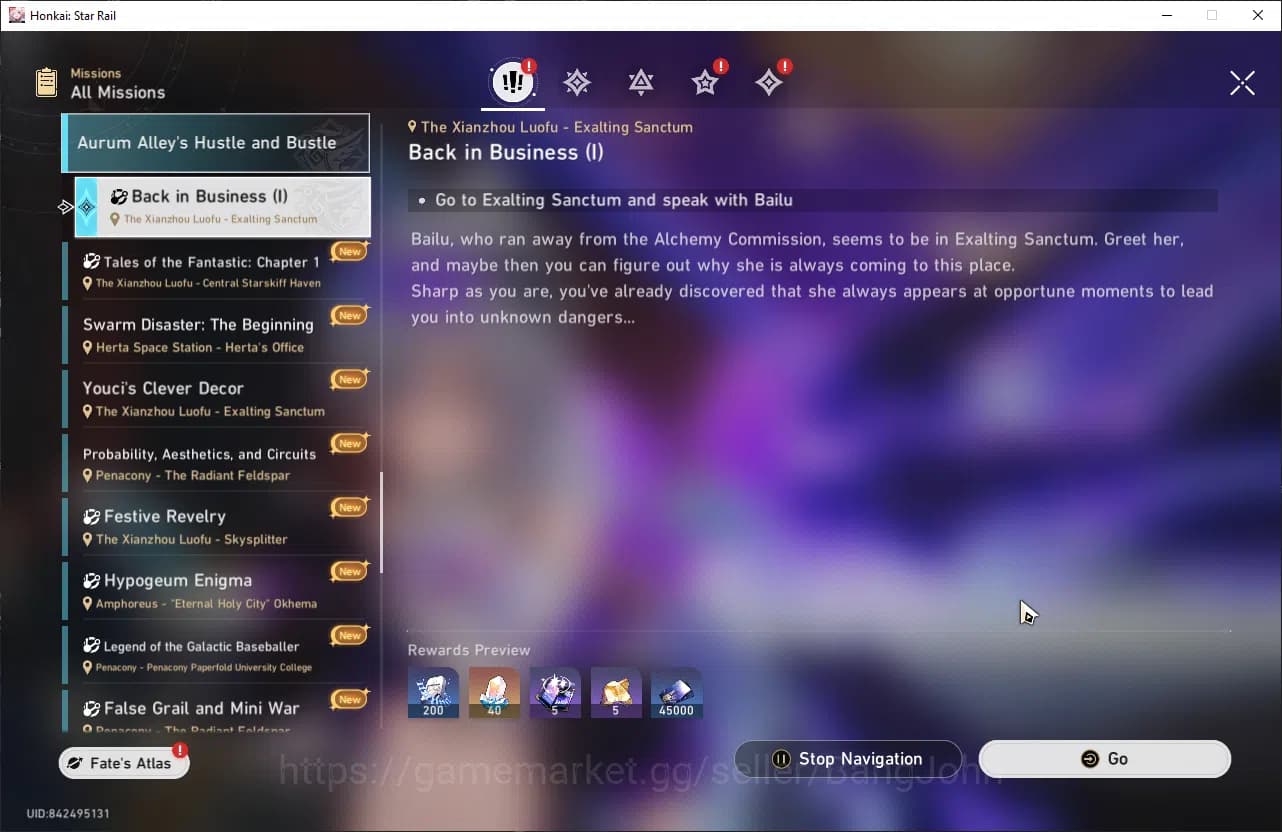Select the last diamond mission category tab
The image size is (1282, 832).
[x=768, y=83]
